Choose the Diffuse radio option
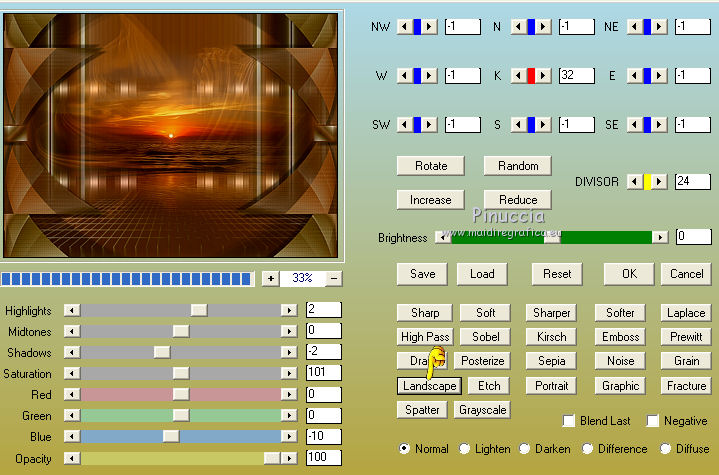719x475 pixels. 667,449
